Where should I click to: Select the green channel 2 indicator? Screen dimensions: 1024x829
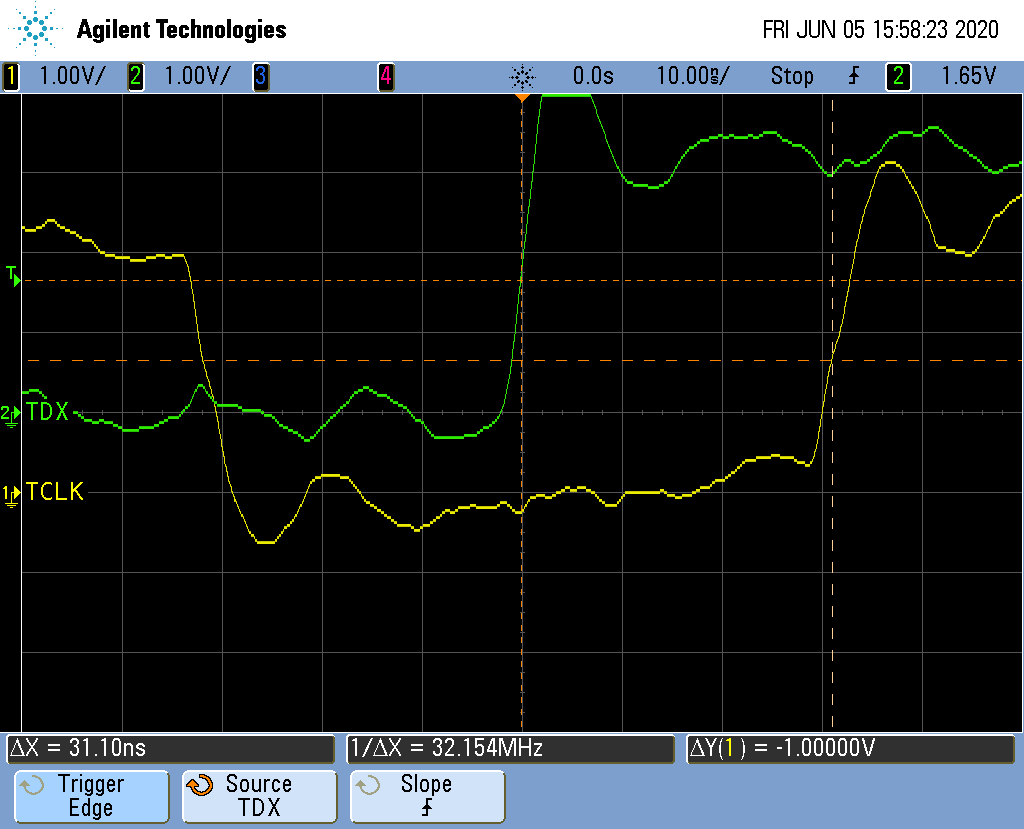coord(135,76)
